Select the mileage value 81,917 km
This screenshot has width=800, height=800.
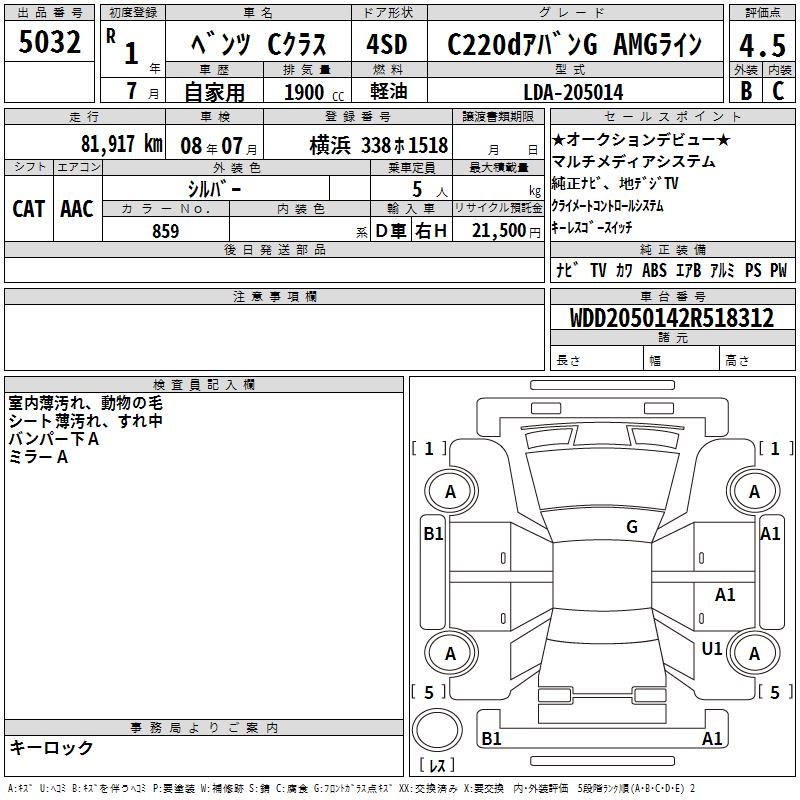[122, 143]
